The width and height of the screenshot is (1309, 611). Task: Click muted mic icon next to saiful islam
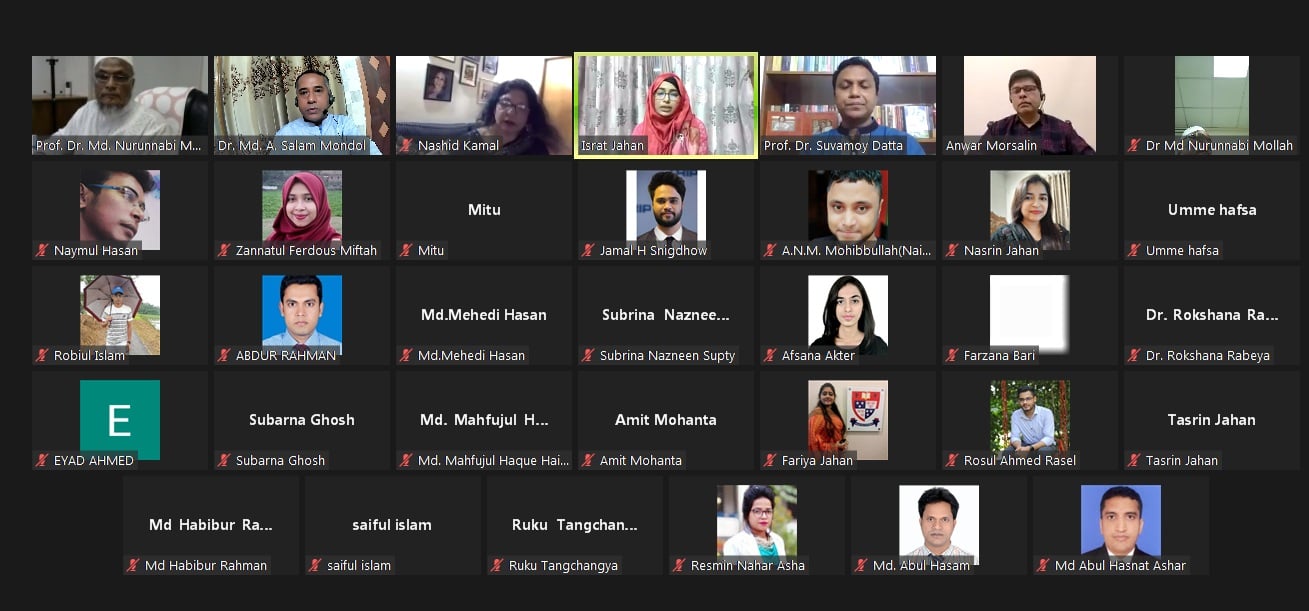pyautogui.click(x=315, y=566)
